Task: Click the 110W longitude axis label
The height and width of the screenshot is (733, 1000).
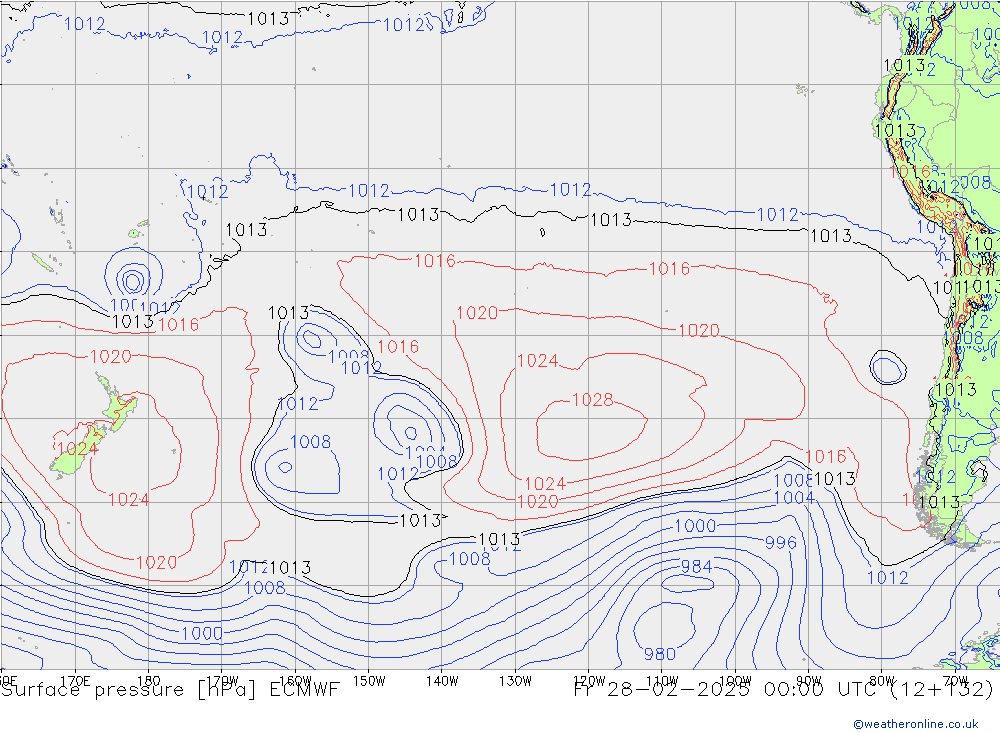Action: coord(662,681)
